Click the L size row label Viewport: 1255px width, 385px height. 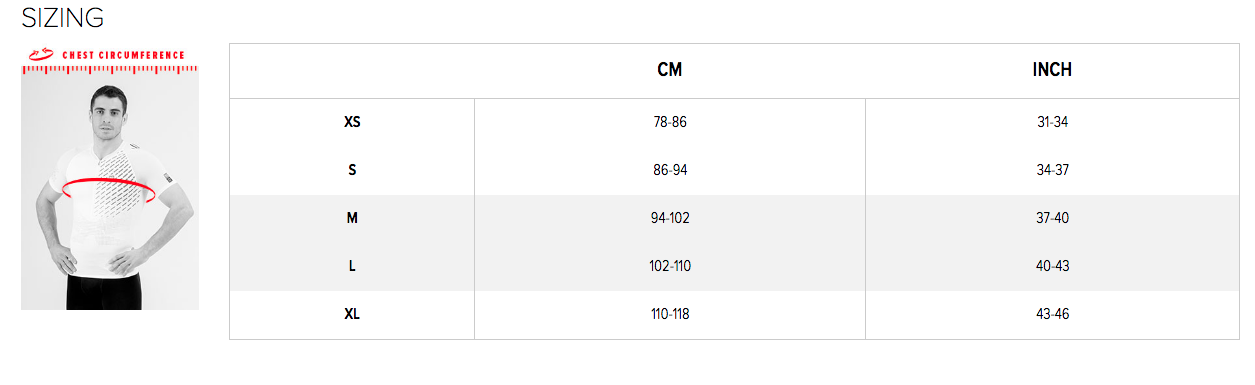352,266
